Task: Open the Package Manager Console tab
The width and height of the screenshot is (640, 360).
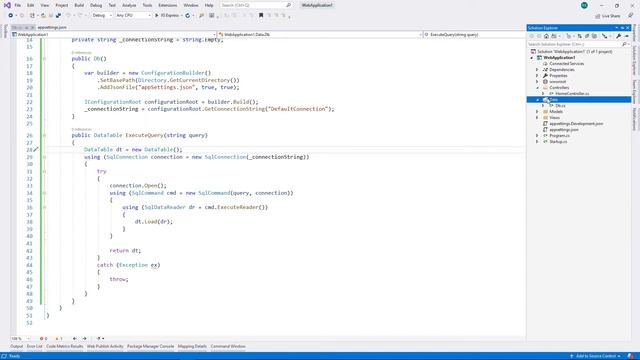Action: tap(151, 347)
